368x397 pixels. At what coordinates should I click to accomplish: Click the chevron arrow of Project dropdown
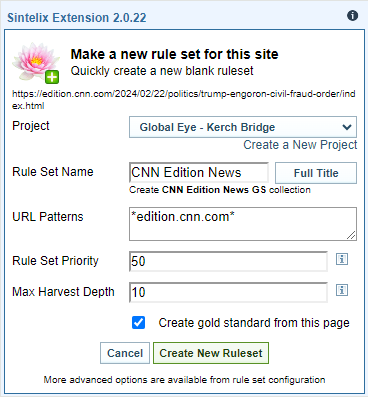pyautogui.click(x=347, y=127)
